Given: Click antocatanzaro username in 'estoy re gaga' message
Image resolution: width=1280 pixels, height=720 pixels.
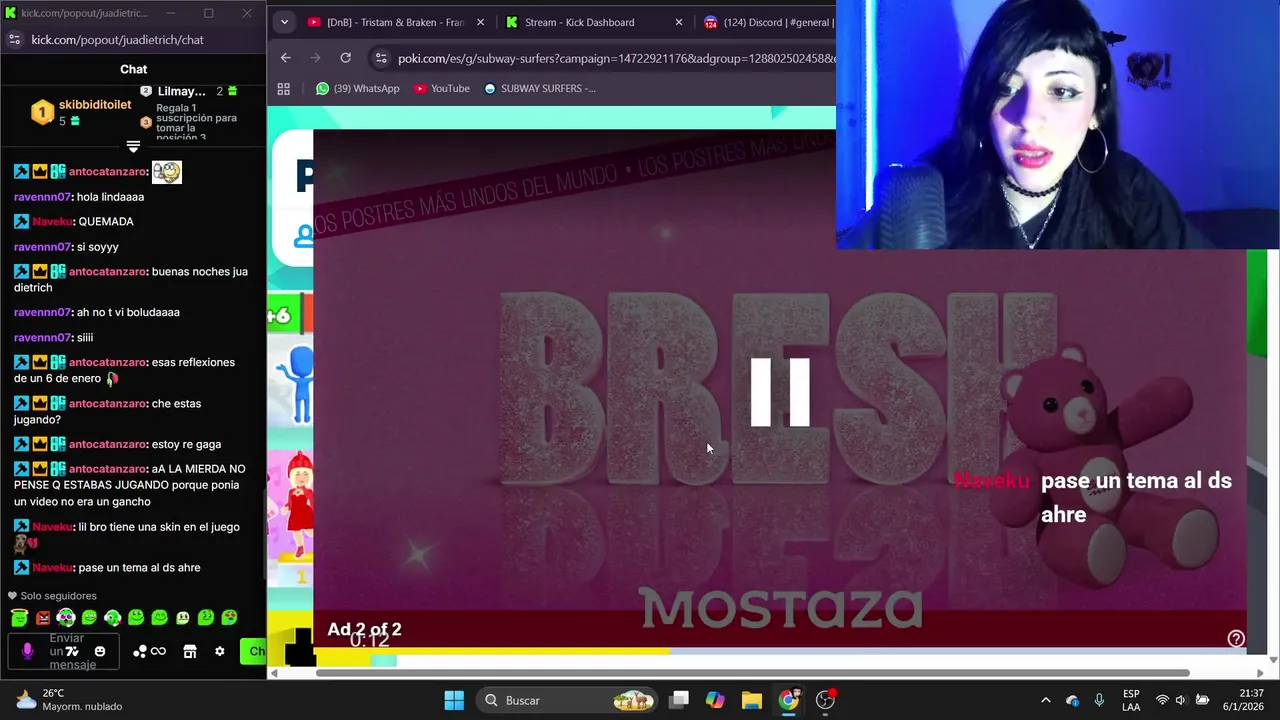Looking at the screenshot, I should click(x=108, y=444).
